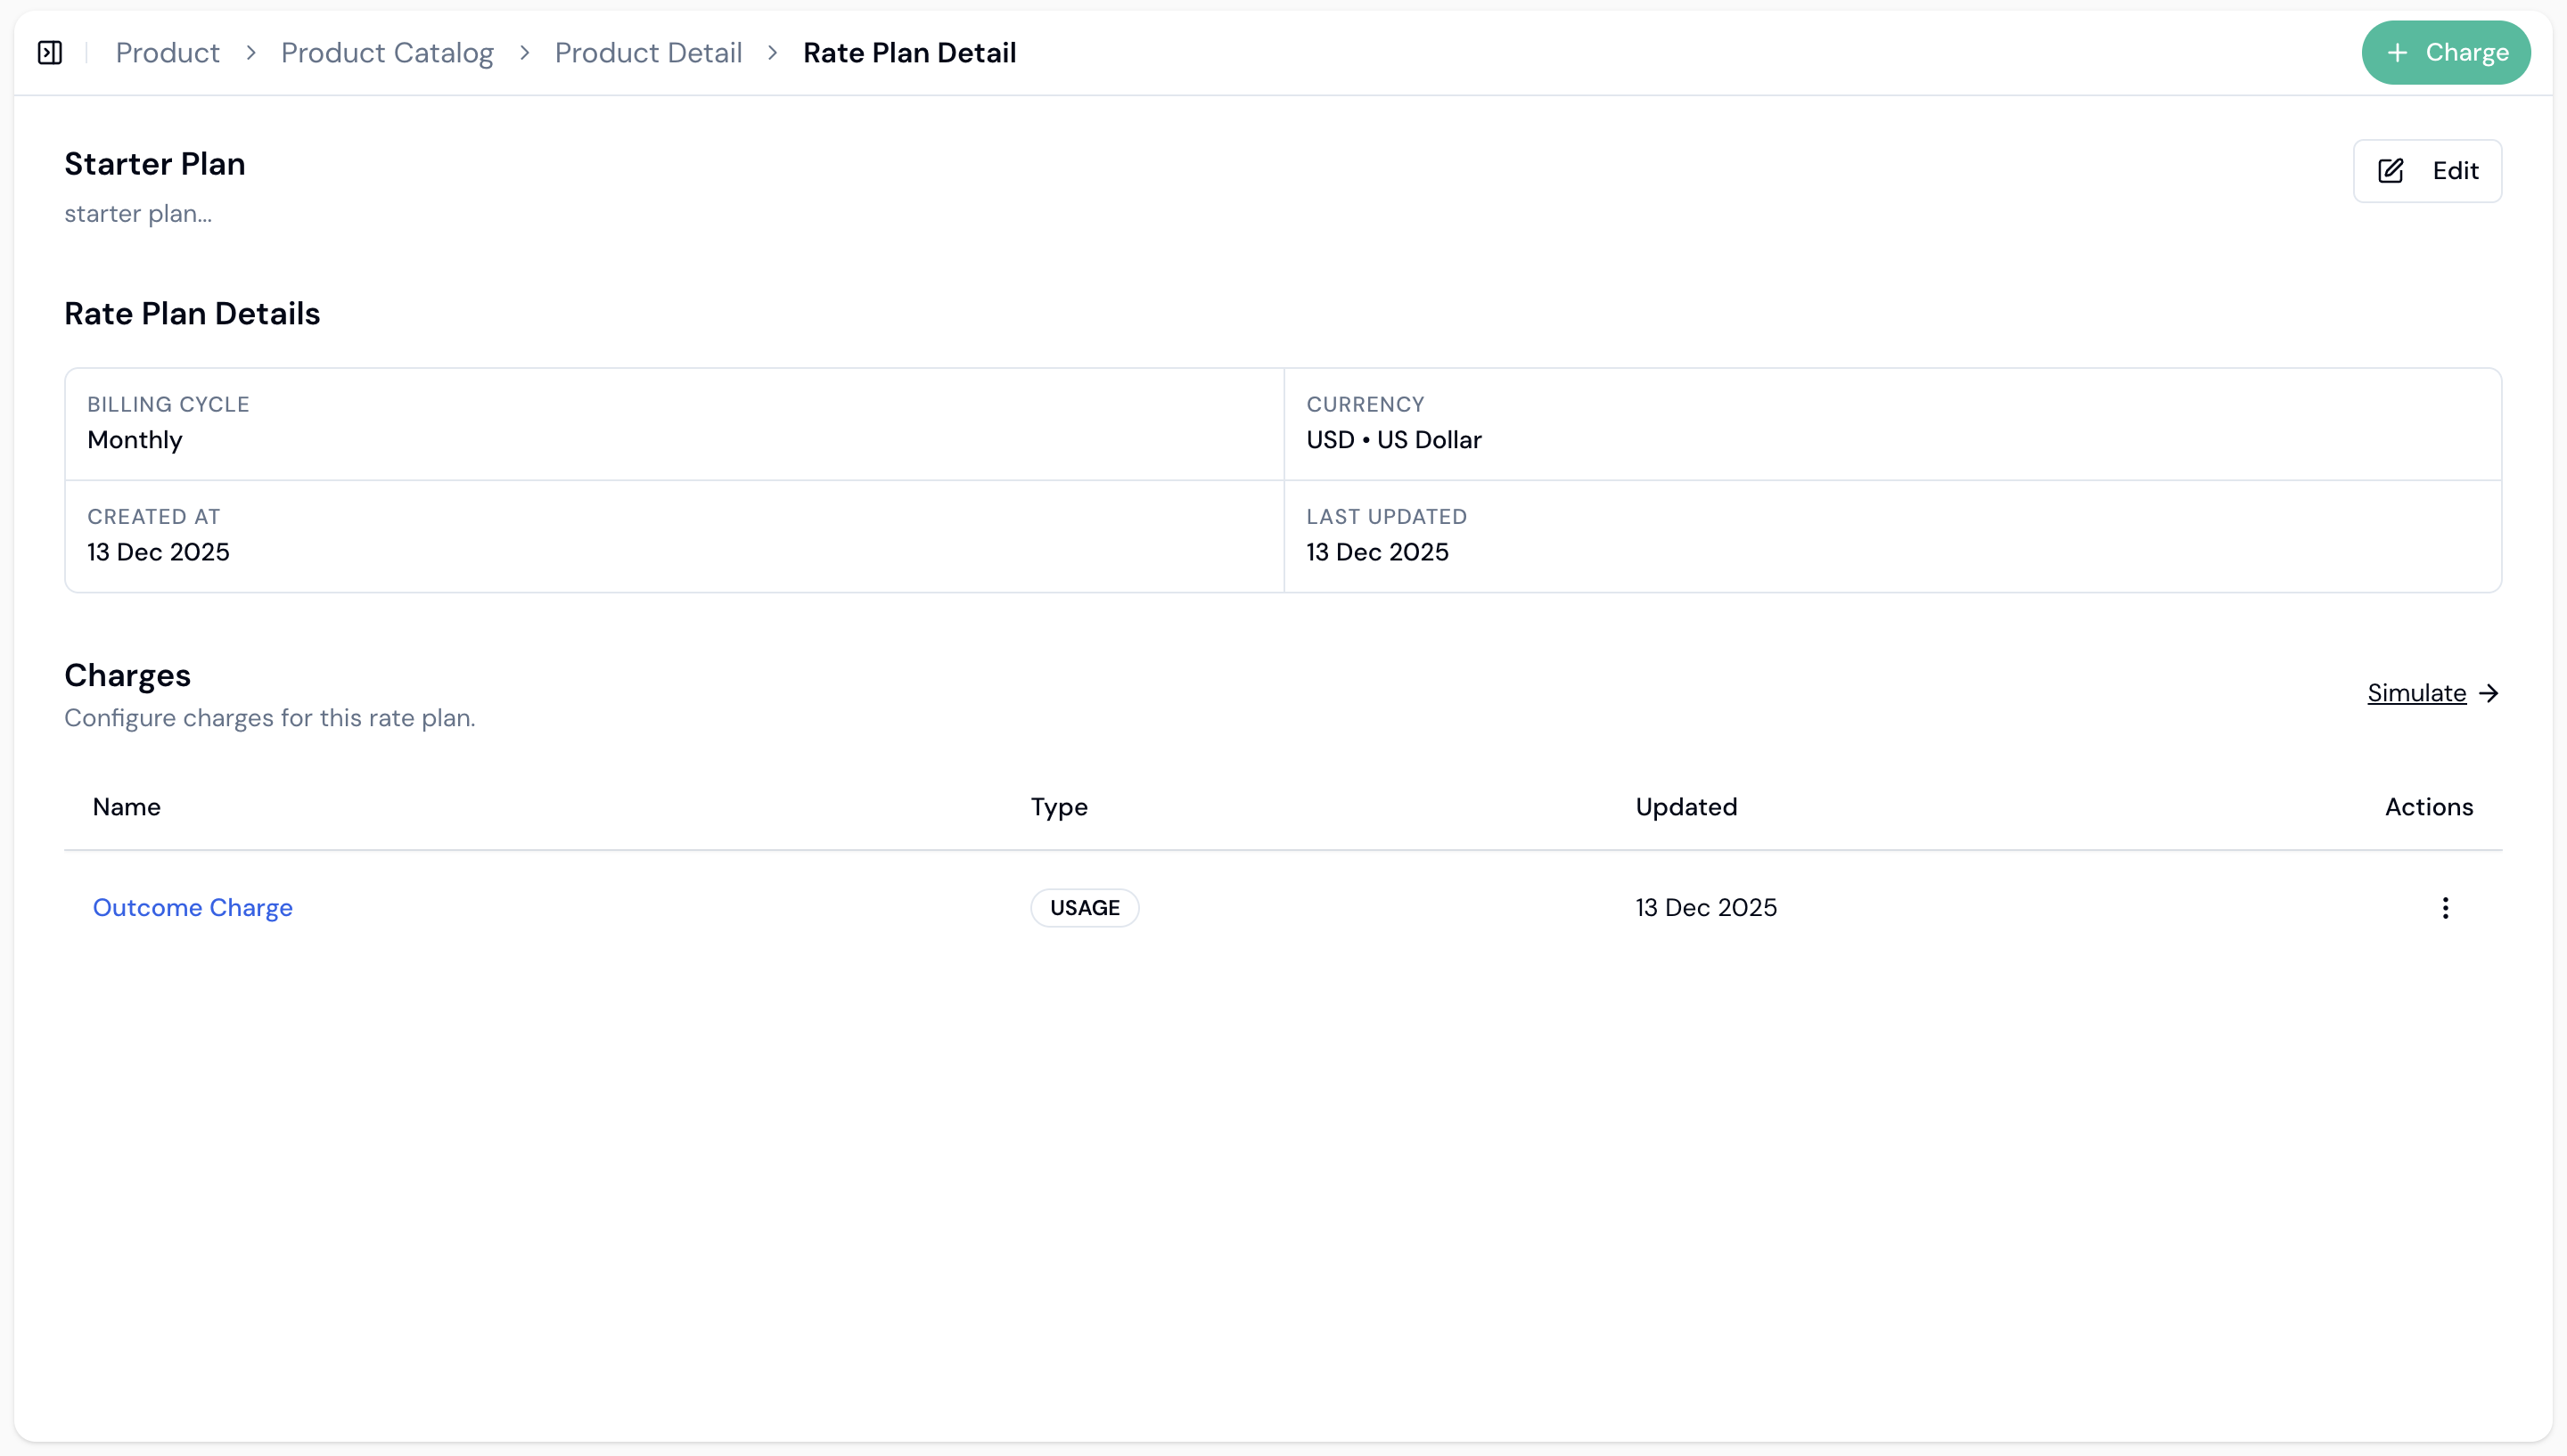
Task: Click the Charge button to add a charge
Action: click(x=2446, y=52)
